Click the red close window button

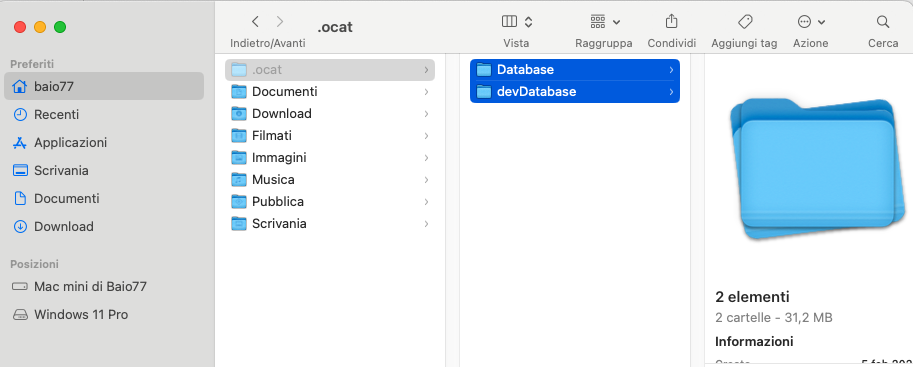click(20, 27)
